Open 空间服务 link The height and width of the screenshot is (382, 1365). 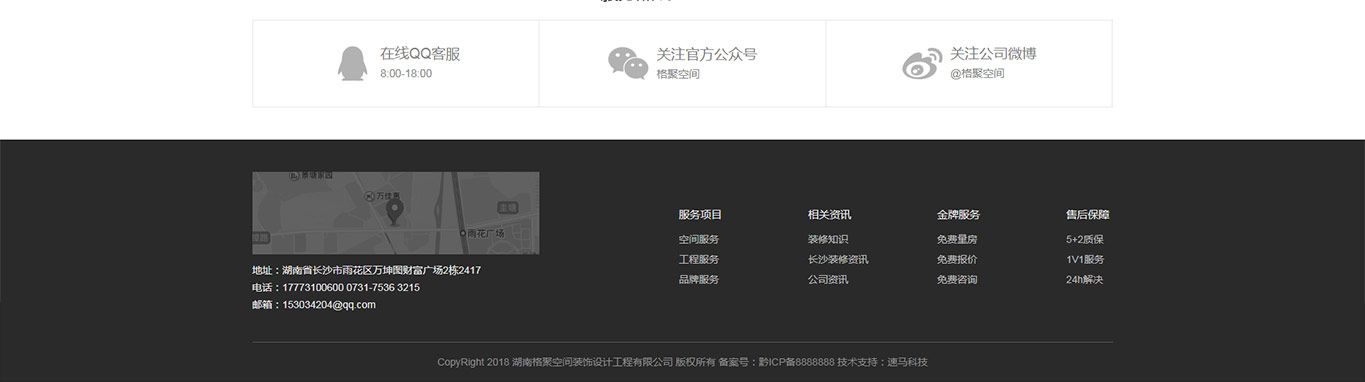pos(699,239)
